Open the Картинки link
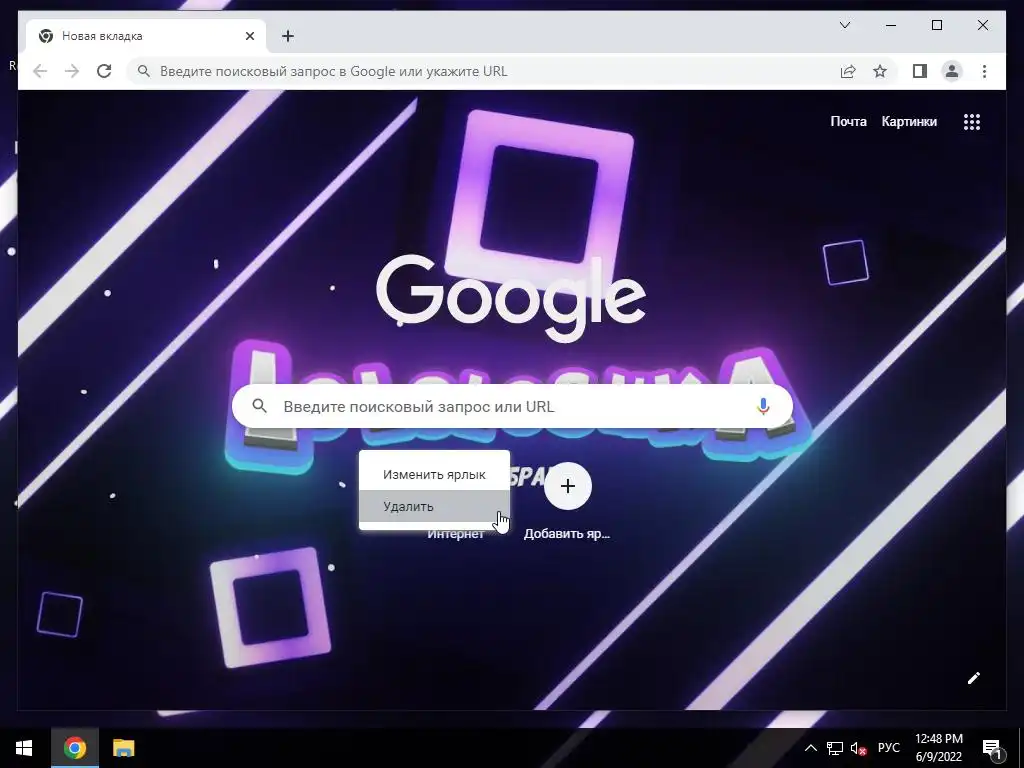Viewport: 1024px width, 768px height. 909,121
